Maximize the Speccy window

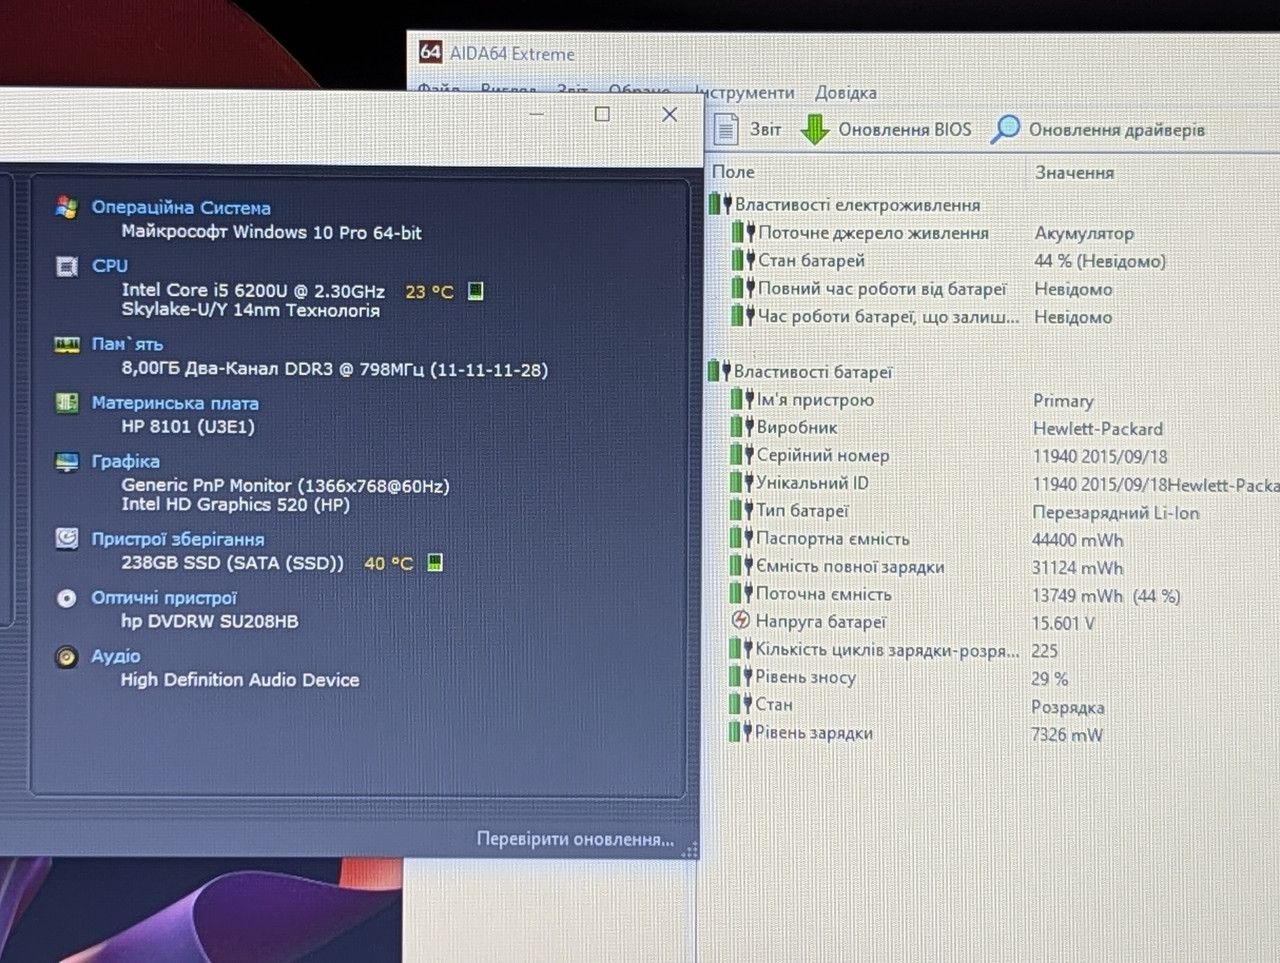click(x=602, y=114)
